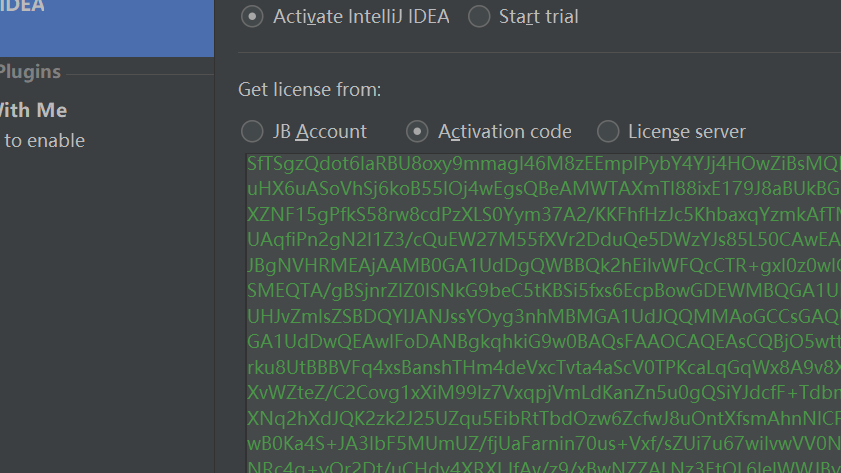This screenshot has height=473, width=841.
Task: Select Activation code license source
Action: pyautogui.click(x=417, y=131)
